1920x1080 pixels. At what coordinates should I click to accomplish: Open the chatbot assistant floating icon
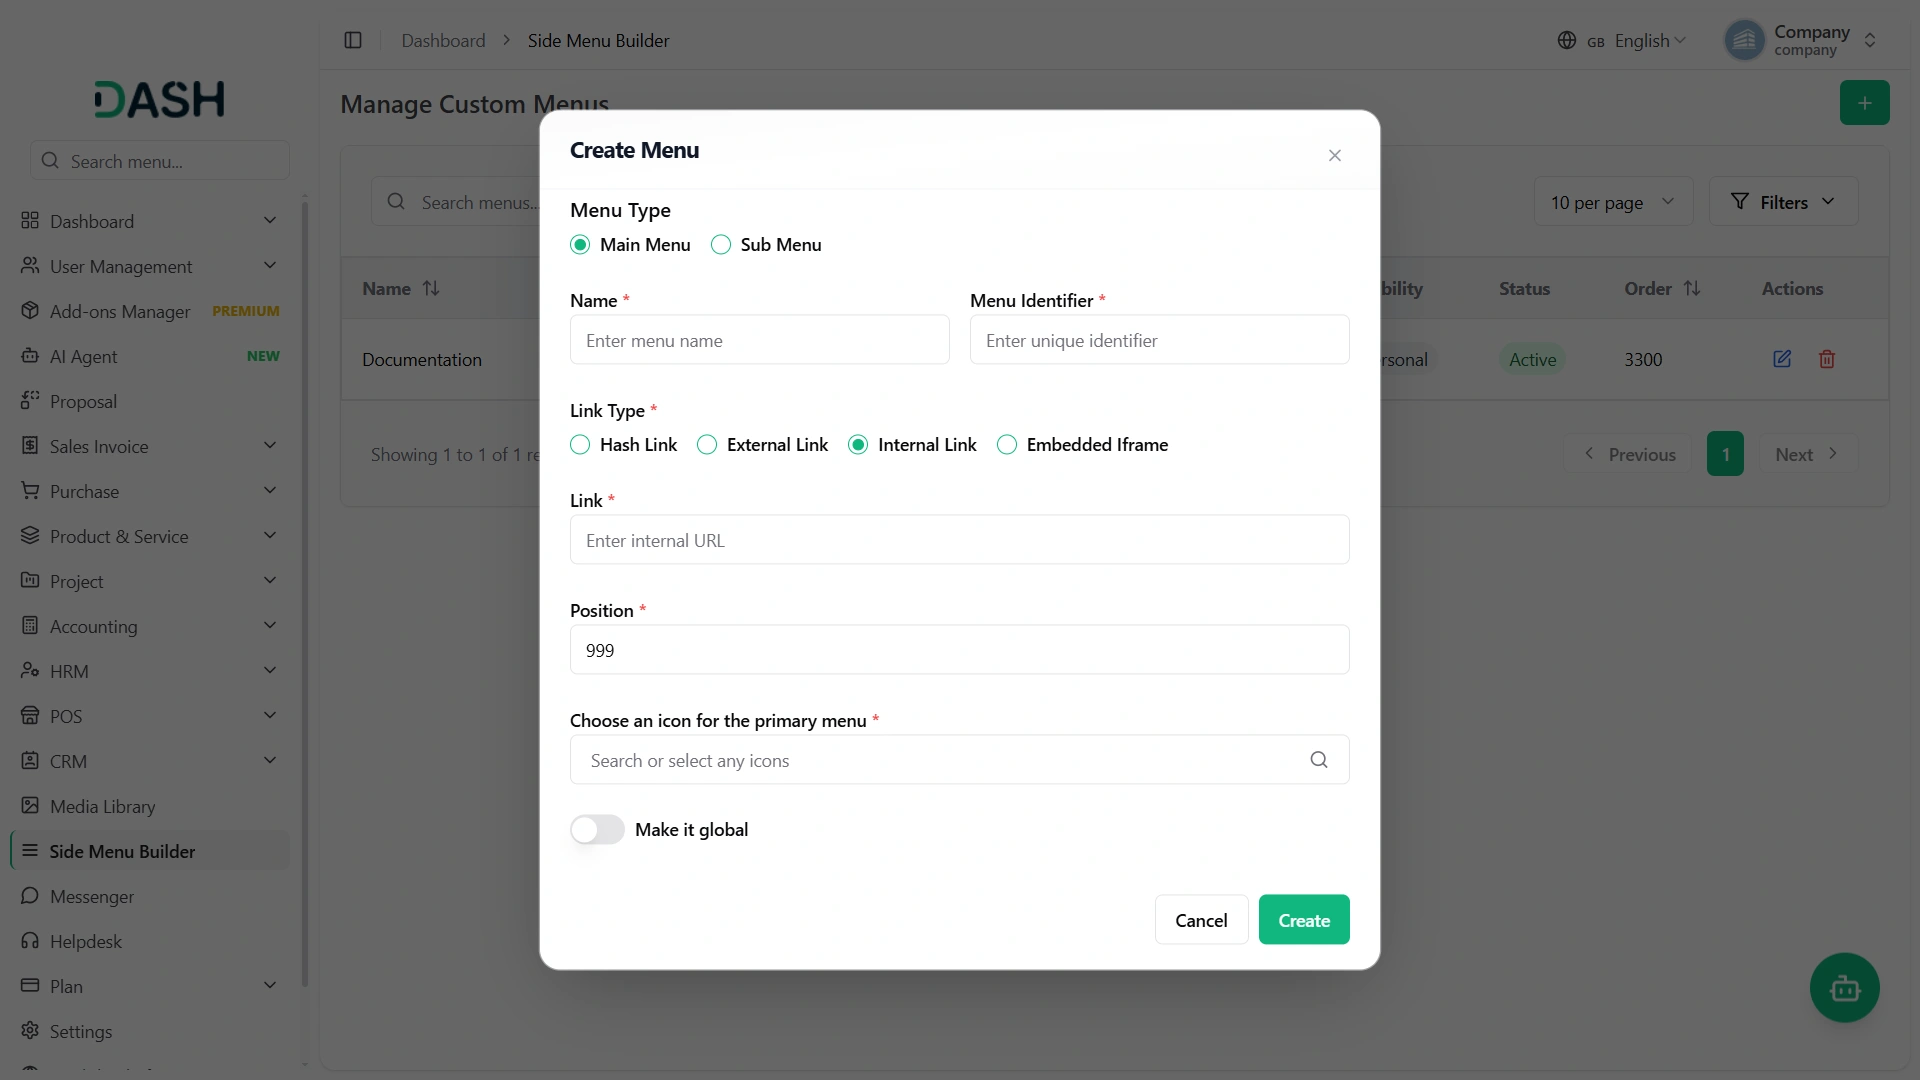click(x=1845, y=988)
